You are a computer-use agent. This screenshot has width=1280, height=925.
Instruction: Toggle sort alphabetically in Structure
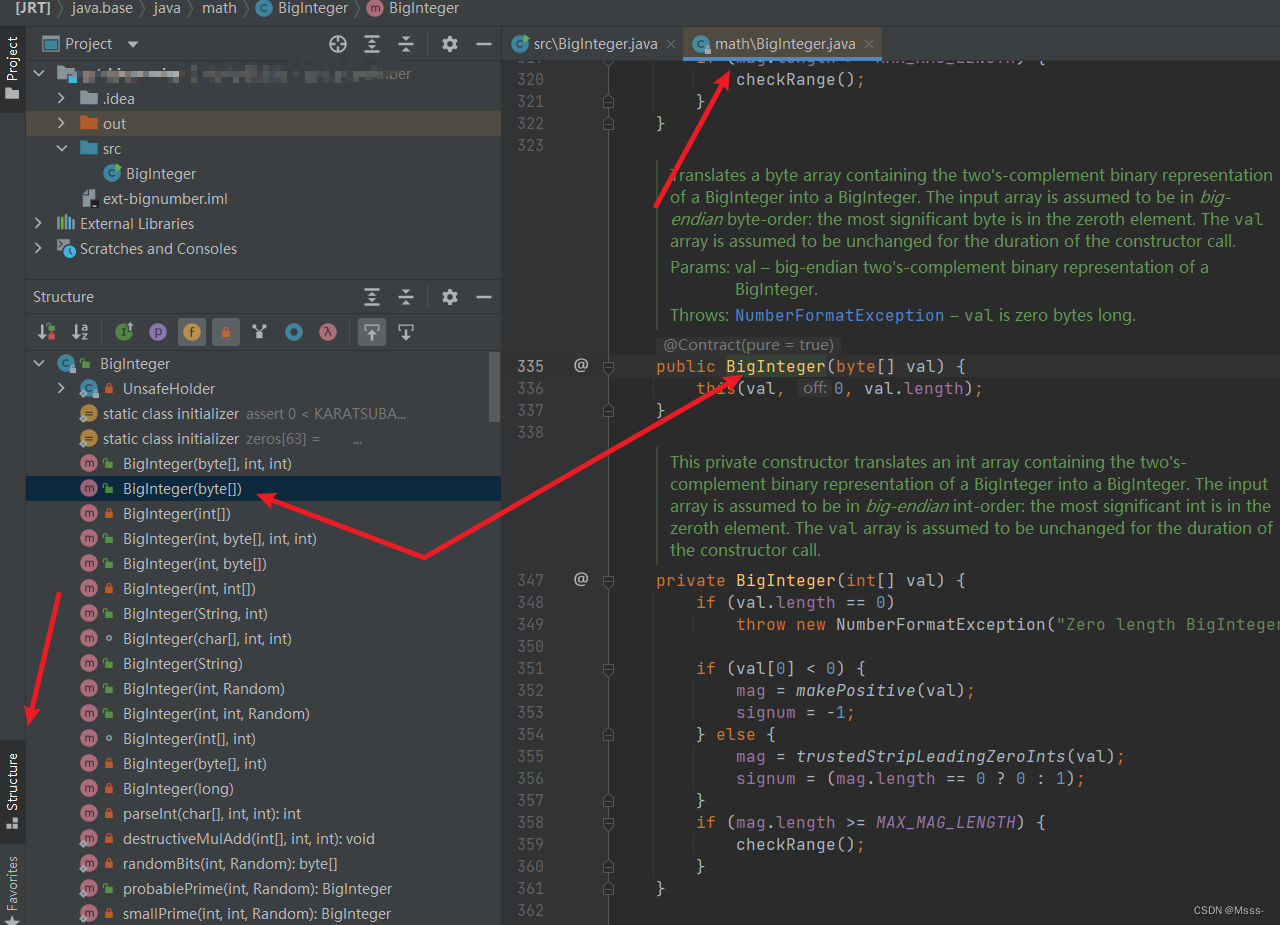click(x=81, y=332)
